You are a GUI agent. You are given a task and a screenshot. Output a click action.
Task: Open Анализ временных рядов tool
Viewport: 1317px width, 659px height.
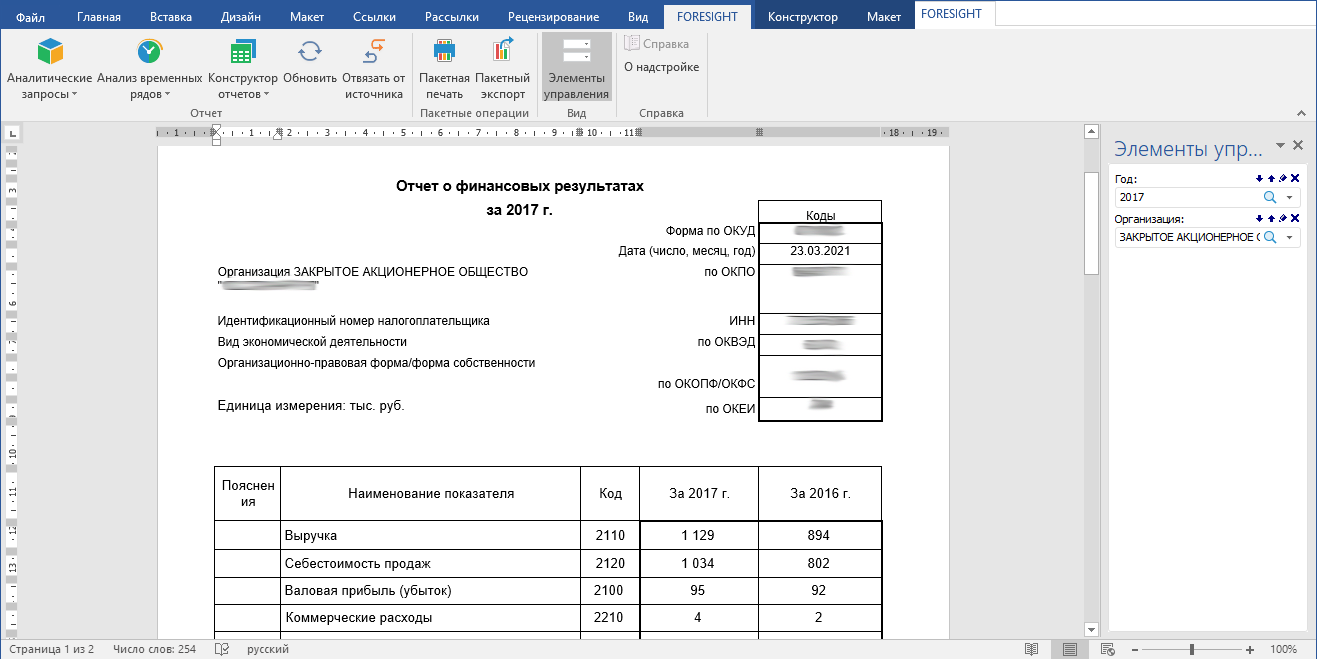coord(150,68)
